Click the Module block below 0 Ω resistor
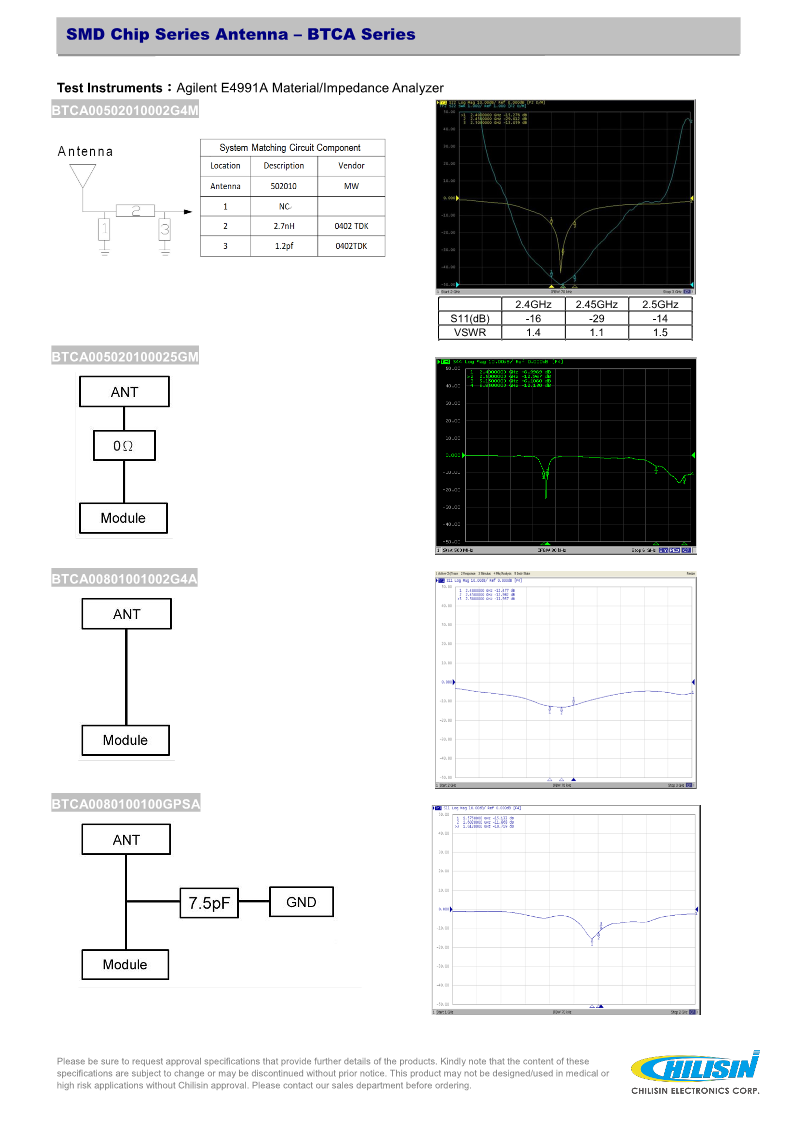This screenshot has height=1123, width=794. pos(123,518)
